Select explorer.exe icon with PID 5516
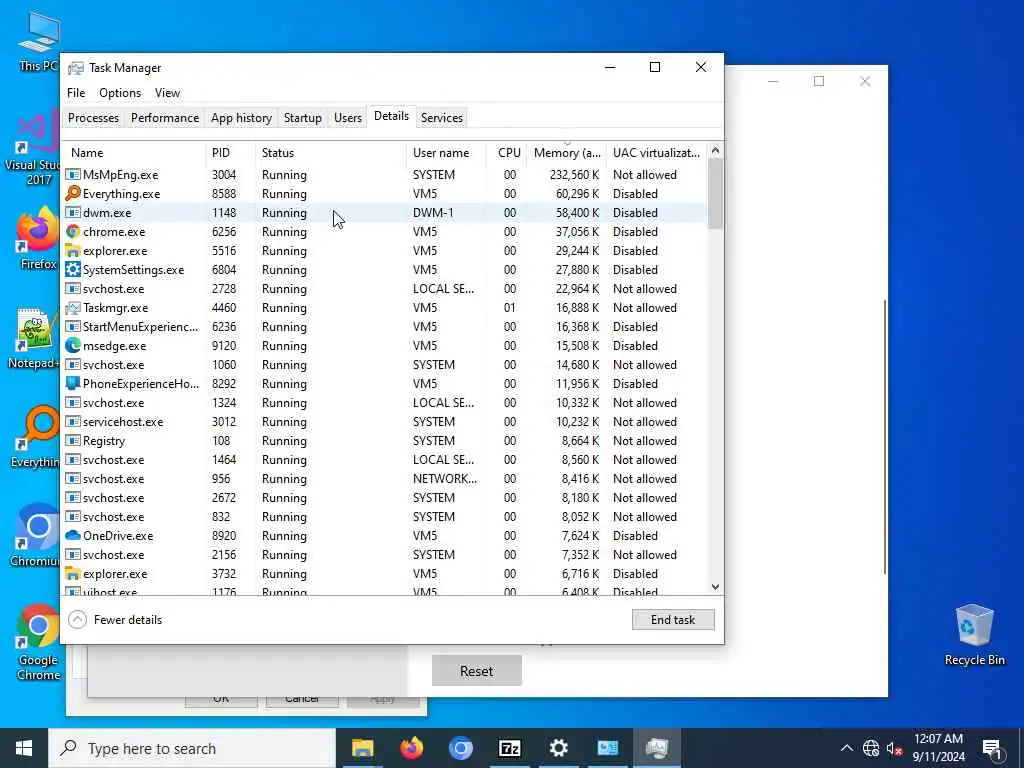This screenshot has height=768, width=1024. click(x=73, y=251)
